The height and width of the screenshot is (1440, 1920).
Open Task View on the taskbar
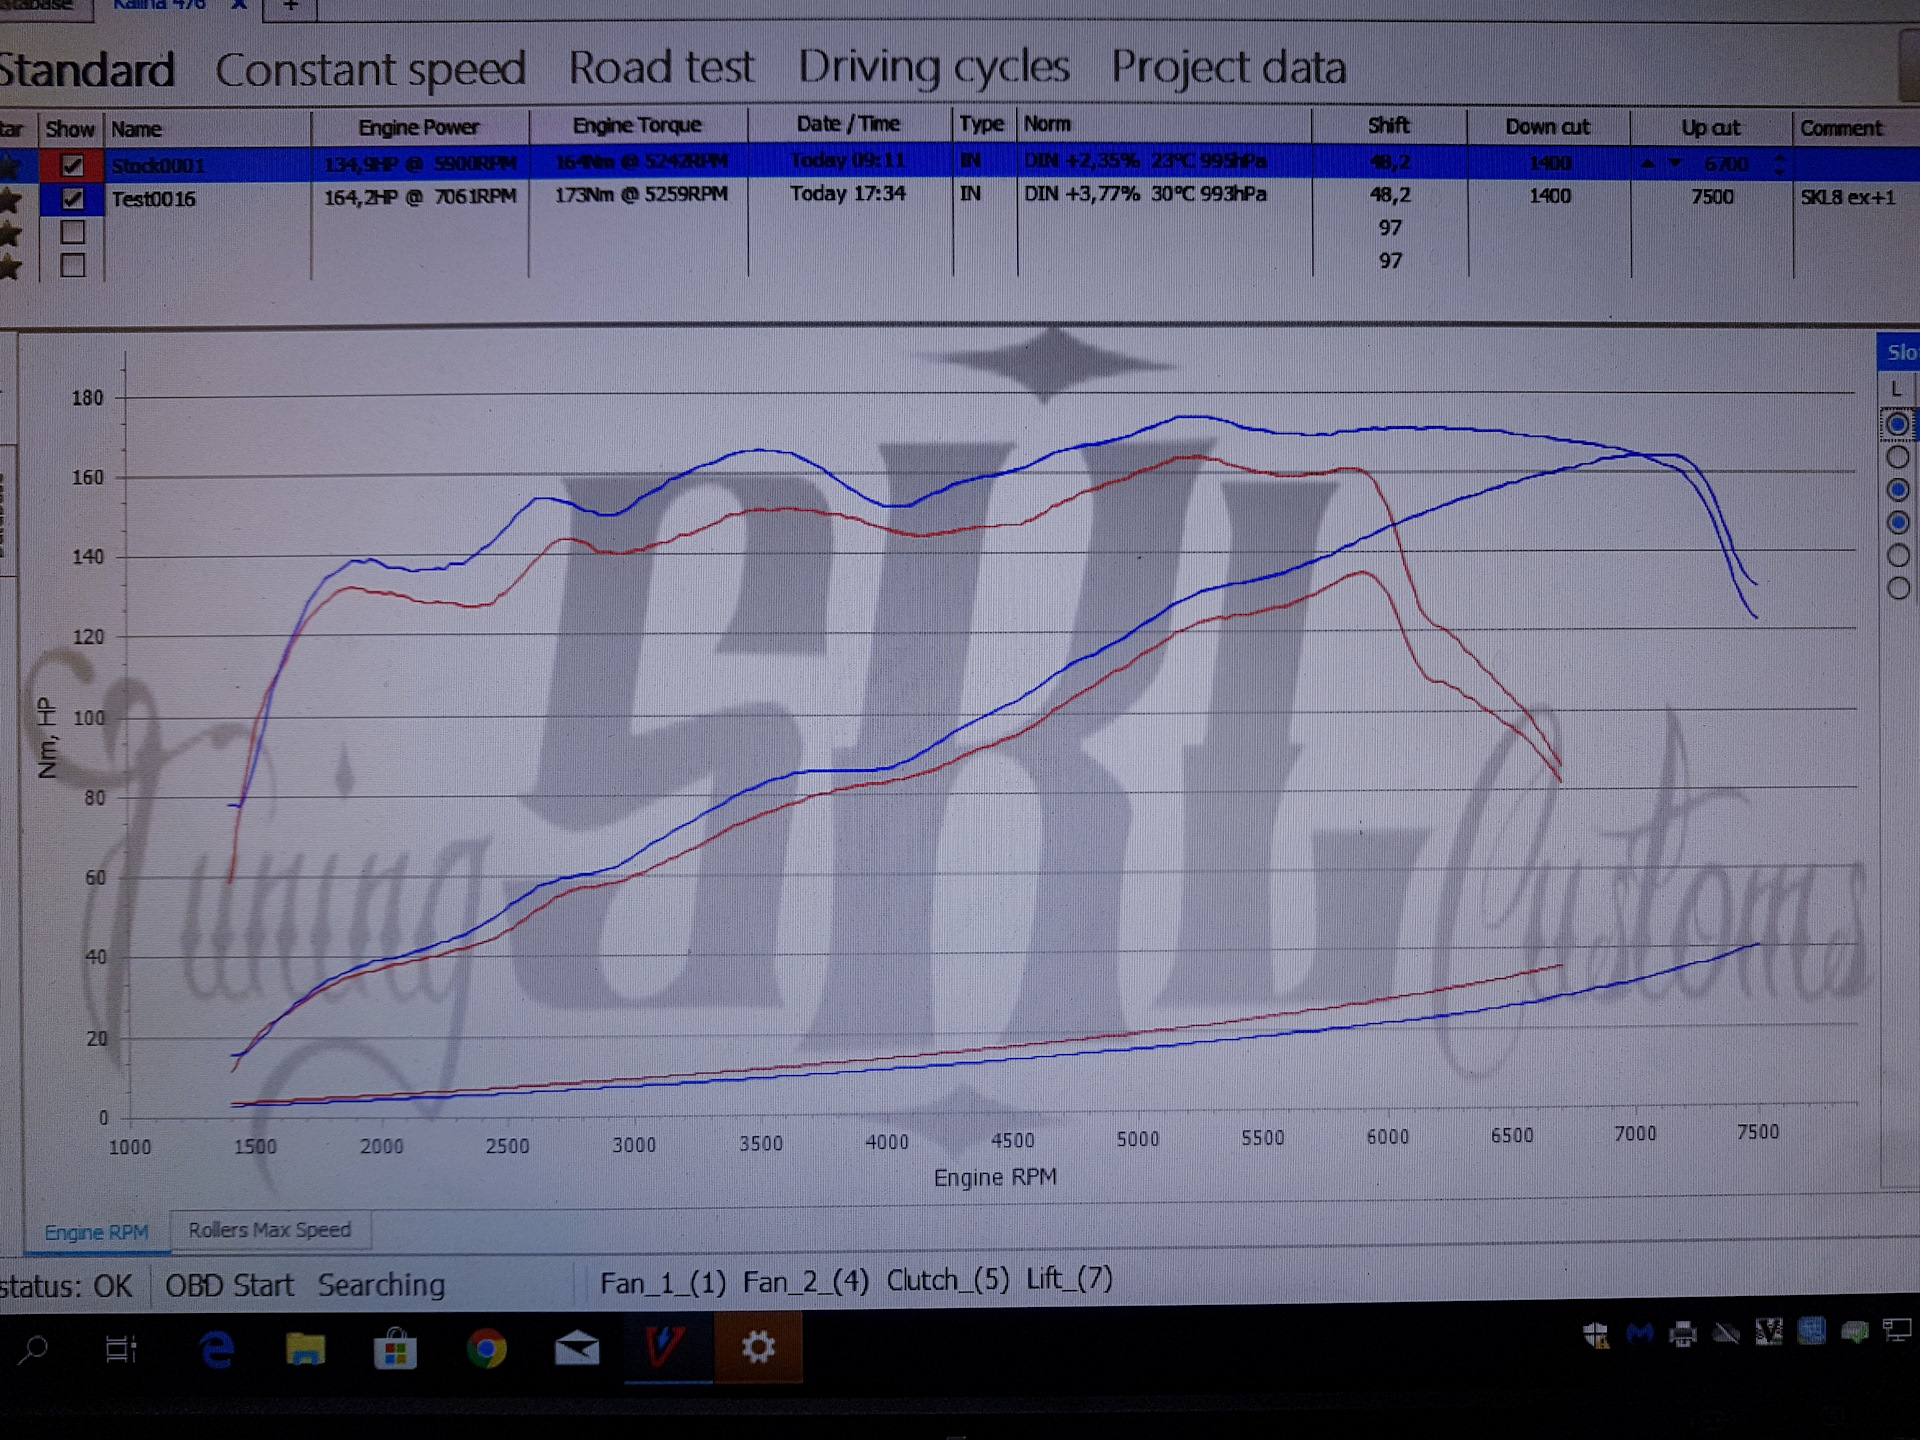pos(121,1350)
